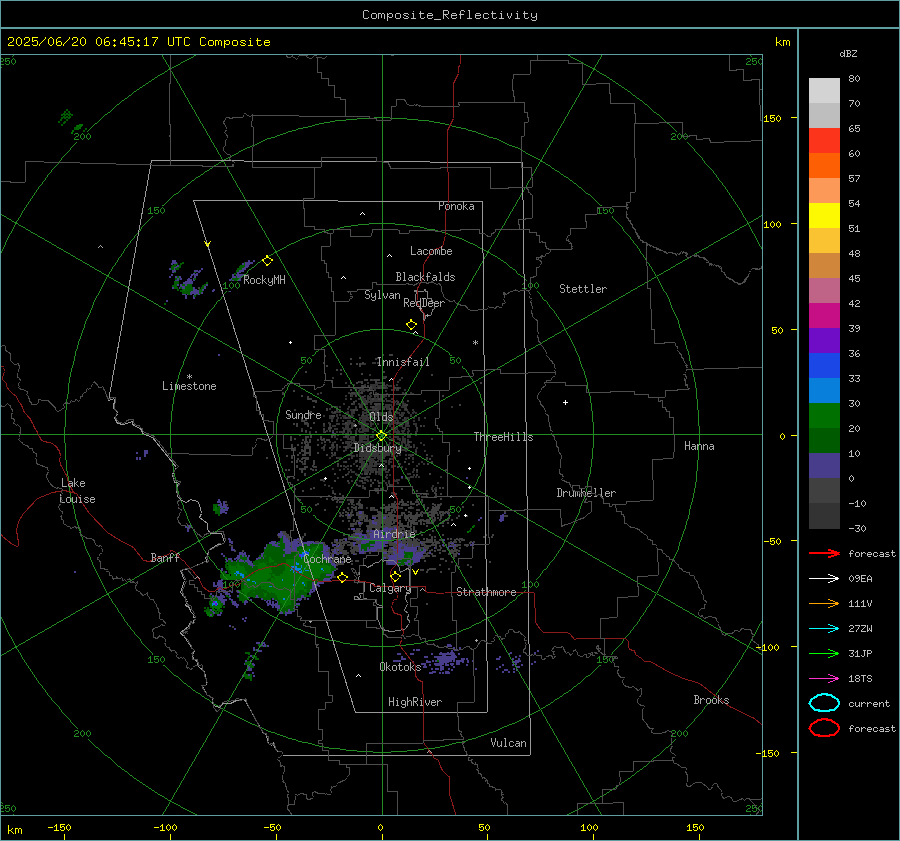The image size is (900, 841).
Task: Click the yellow diamond marker above Calgary
Action: coord(395,576)
